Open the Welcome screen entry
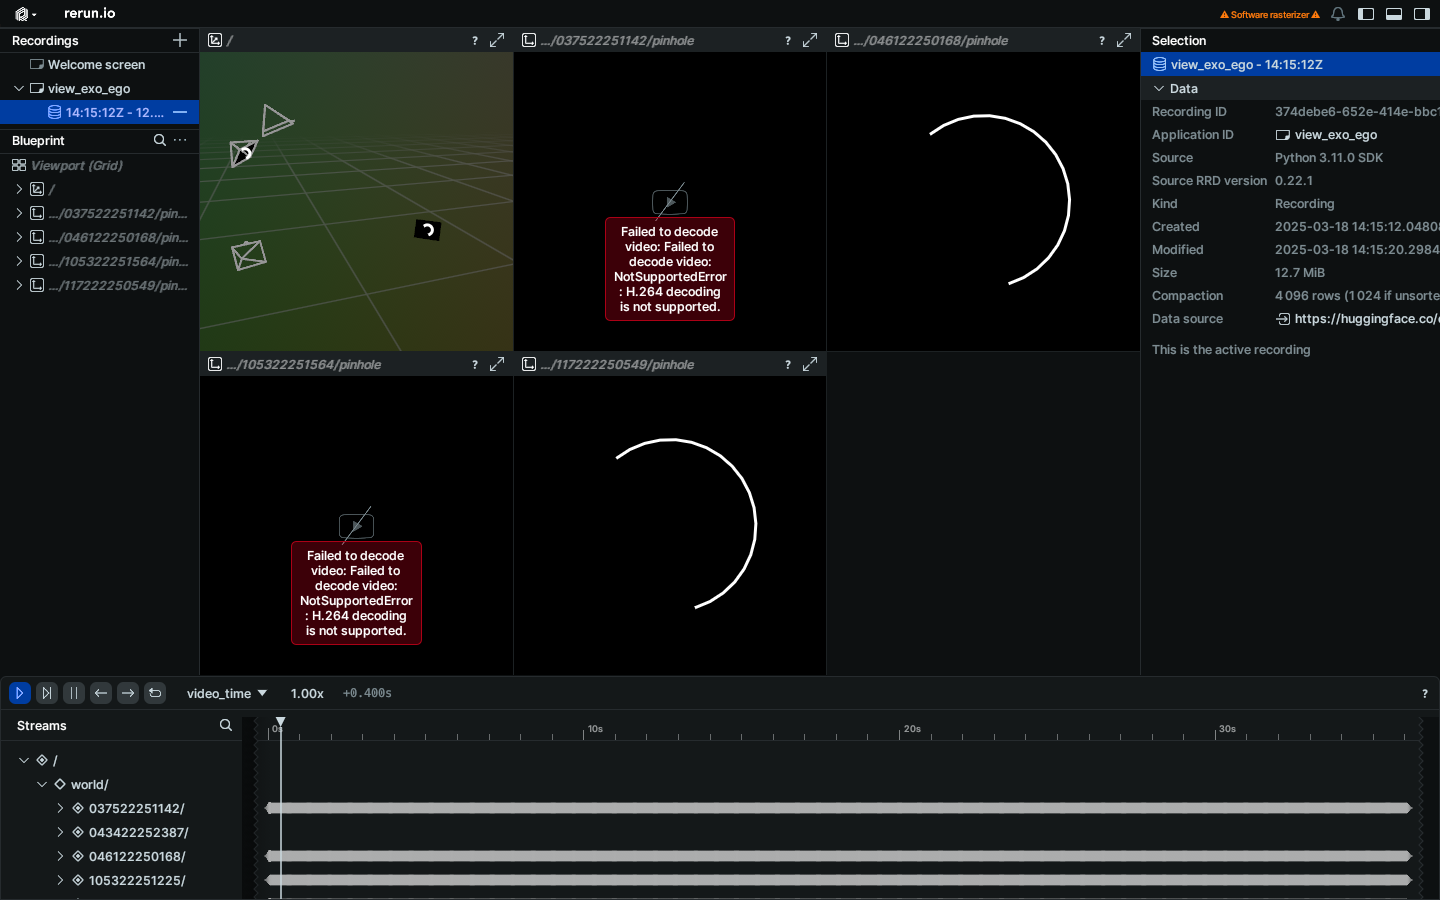 (x=98, y=64)
